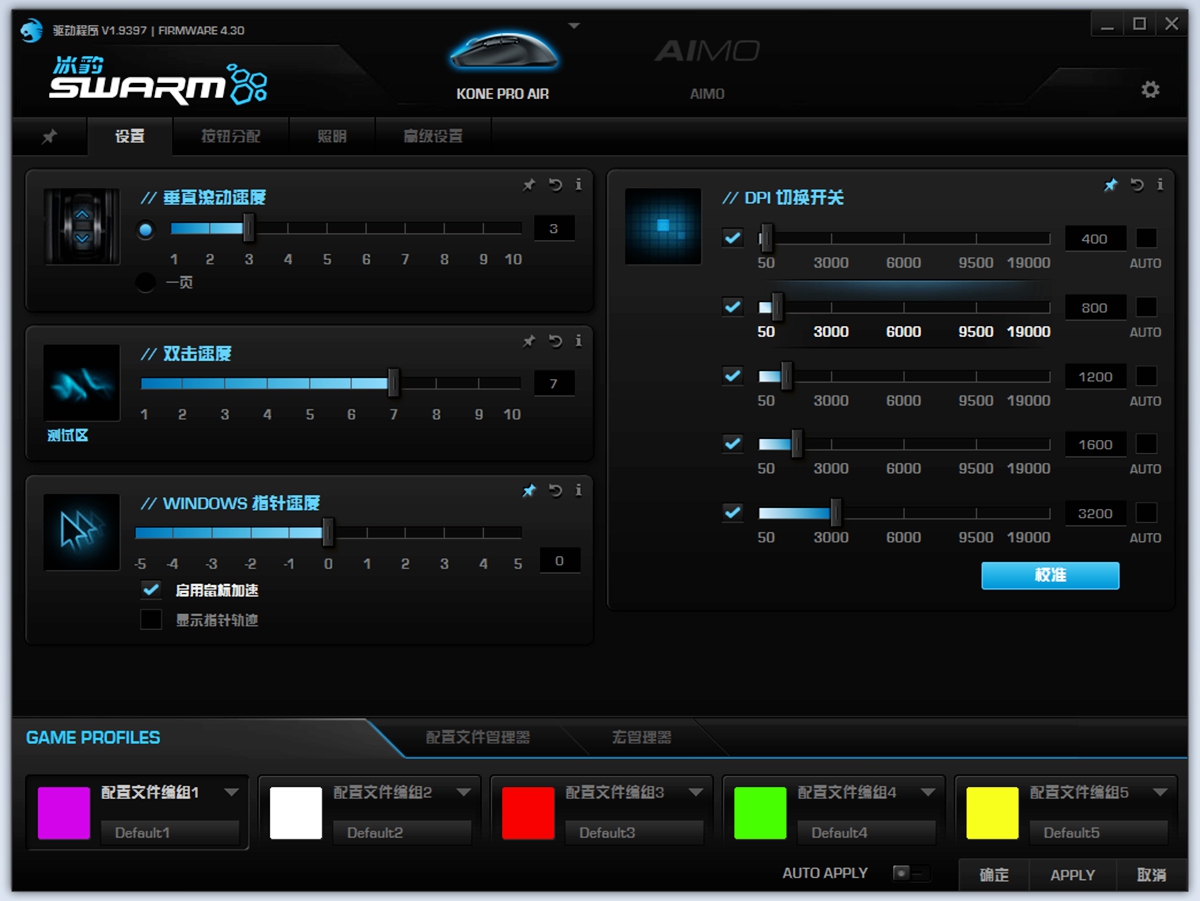Switch to the 按钮分配 tab
Image resolution: width=1200 pixels, height=901 pixels.
(x=231, y=136)
